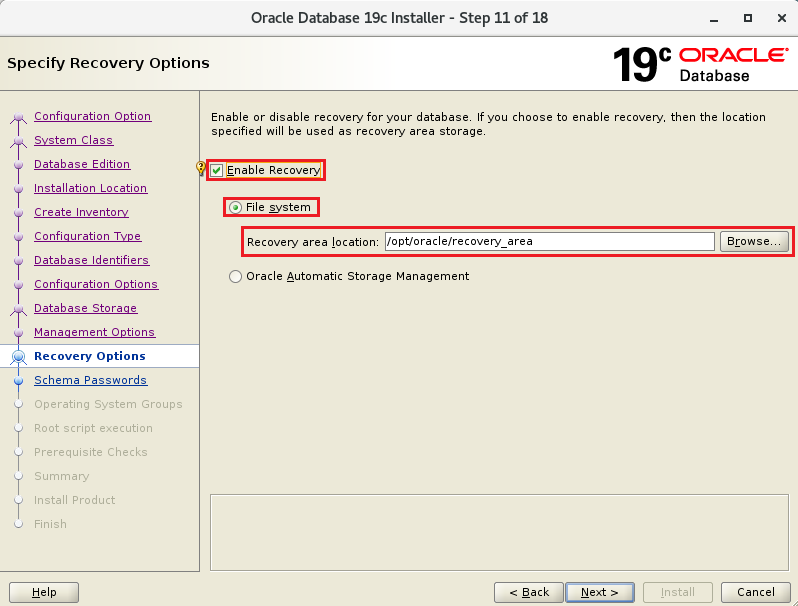The height and width of the screenshot is (606, 798).
Task: Click the Configuration Option step marker icon
Action: pyautogui.click(x=19, y=118)
